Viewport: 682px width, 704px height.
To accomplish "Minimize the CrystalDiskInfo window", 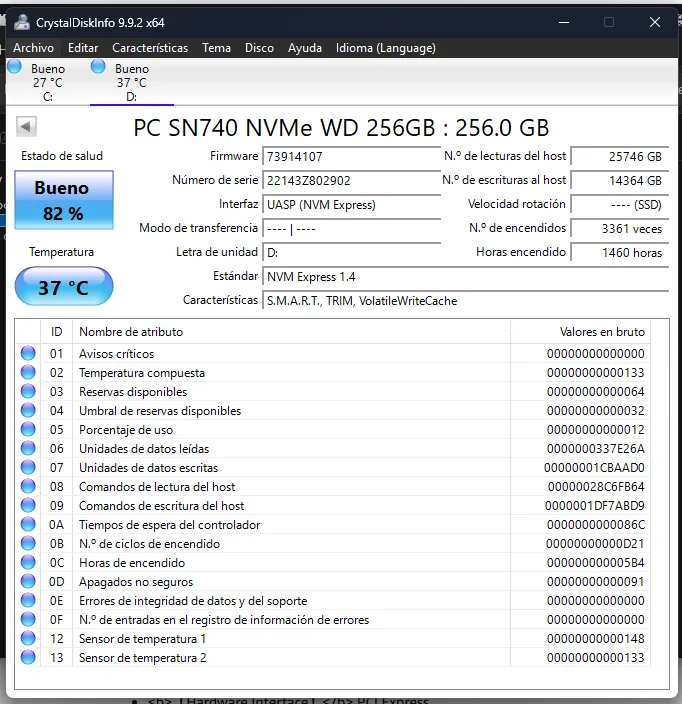I will coord(564,22).
